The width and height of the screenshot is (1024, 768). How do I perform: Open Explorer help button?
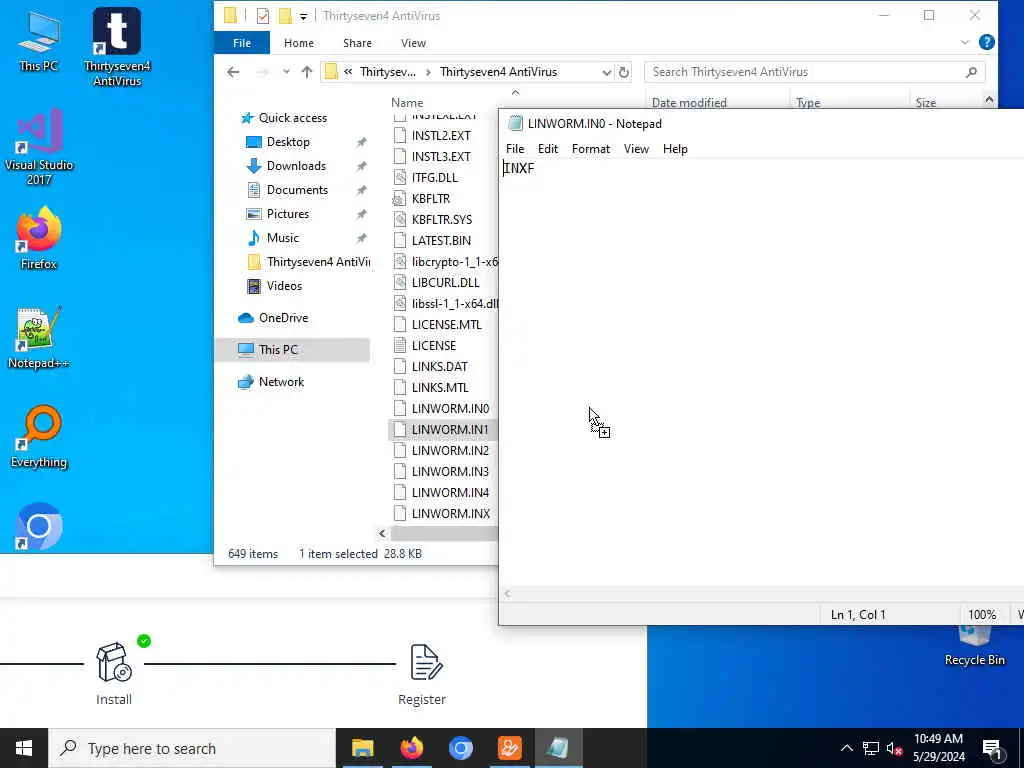(x=987, y=42)
